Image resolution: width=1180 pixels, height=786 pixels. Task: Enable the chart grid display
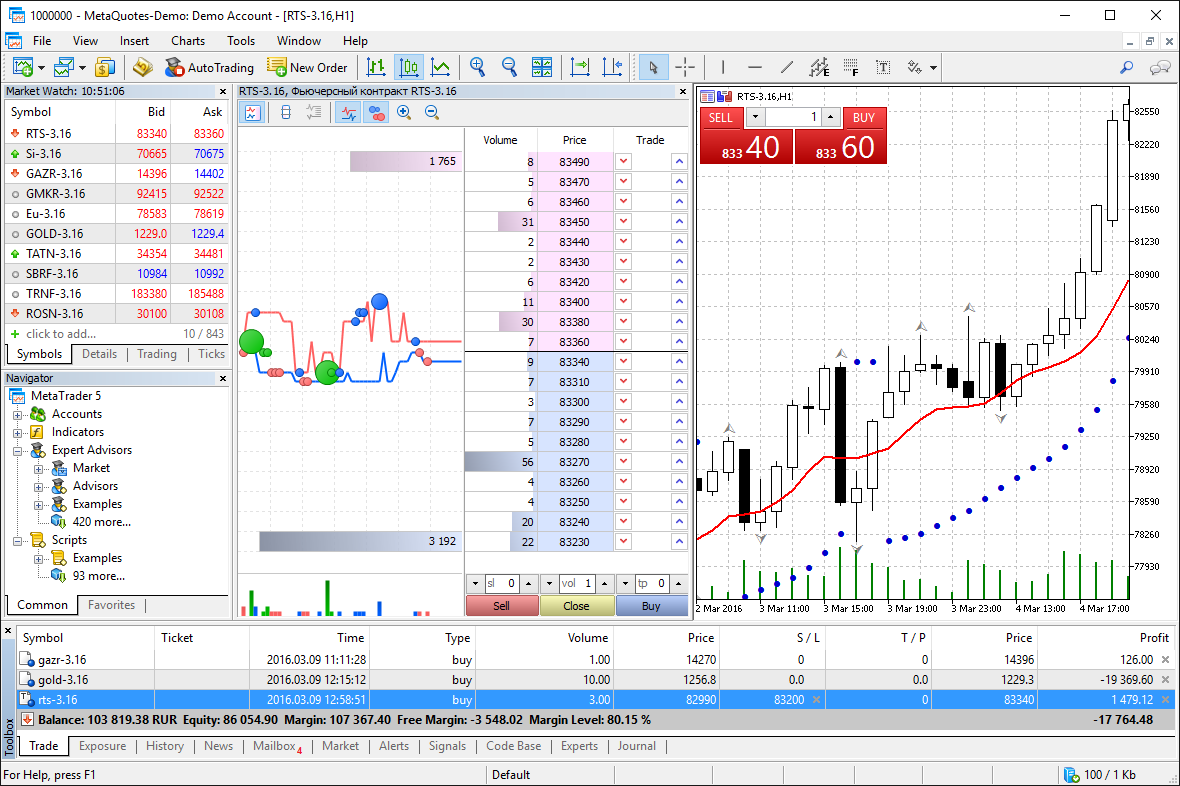[851, 67]
